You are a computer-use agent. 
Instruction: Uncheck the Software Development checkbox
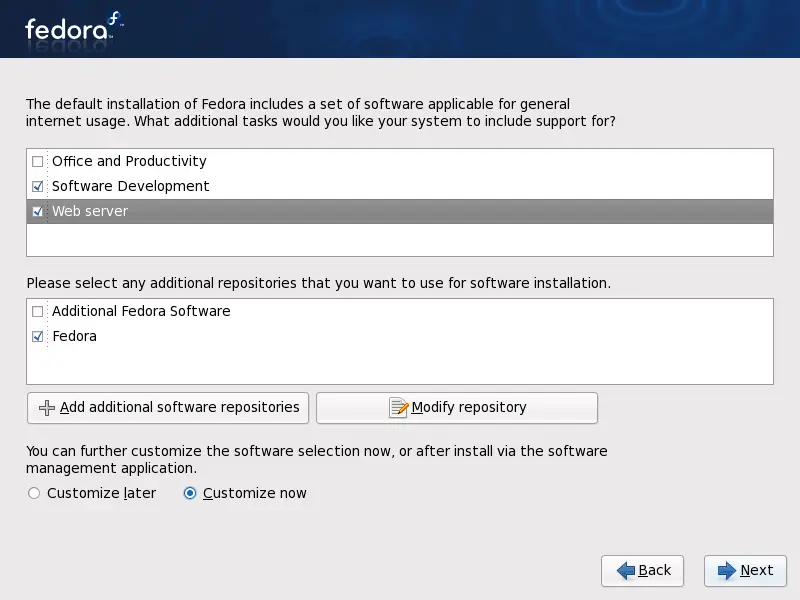[38, 186]
